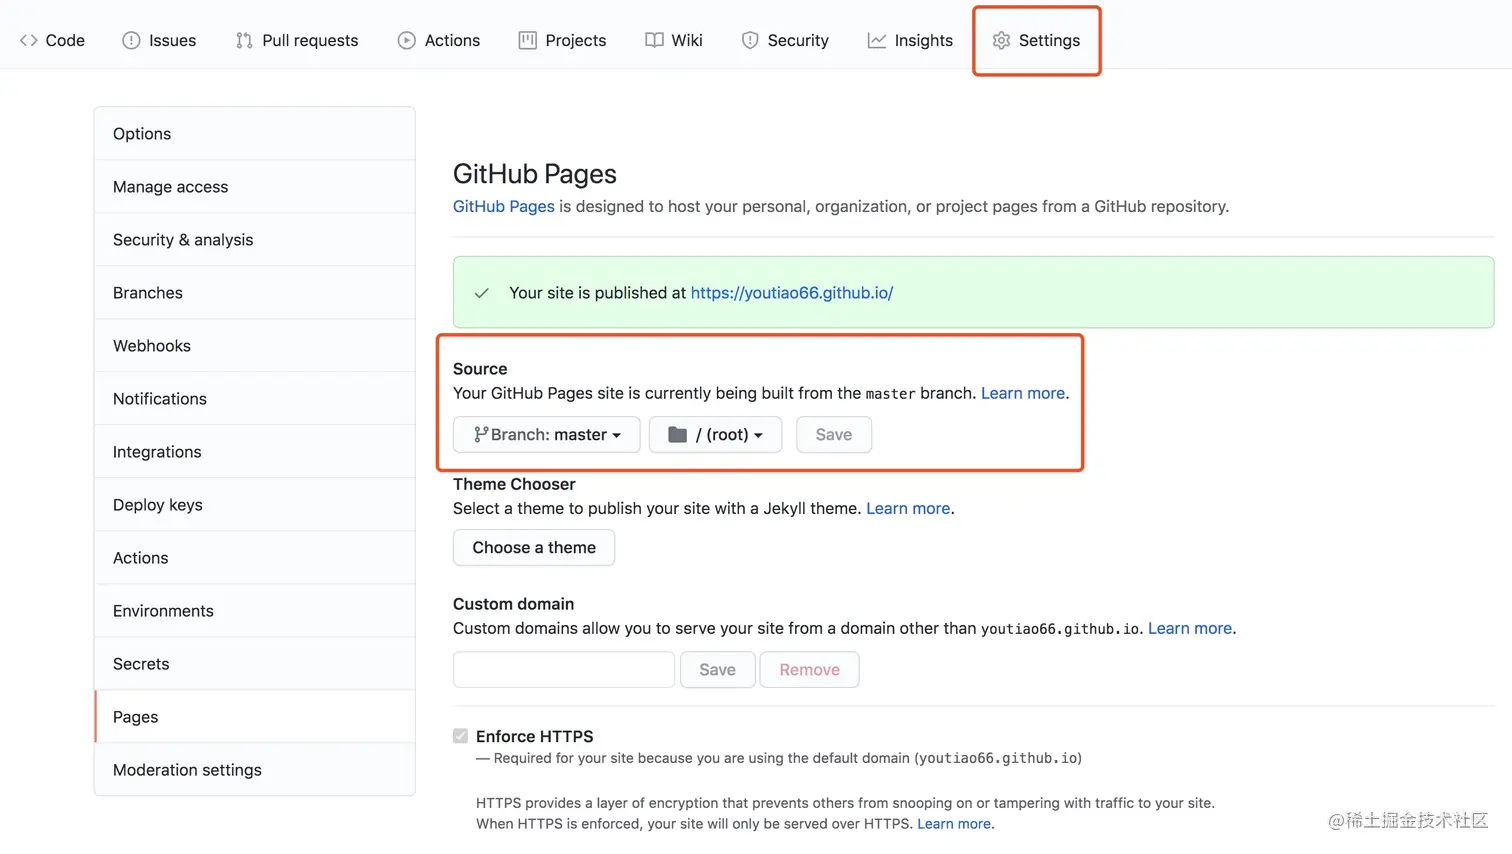1512x854 pixels.
Task: Select Branches in settings sidebar
Action: click(x=254, y=293)
